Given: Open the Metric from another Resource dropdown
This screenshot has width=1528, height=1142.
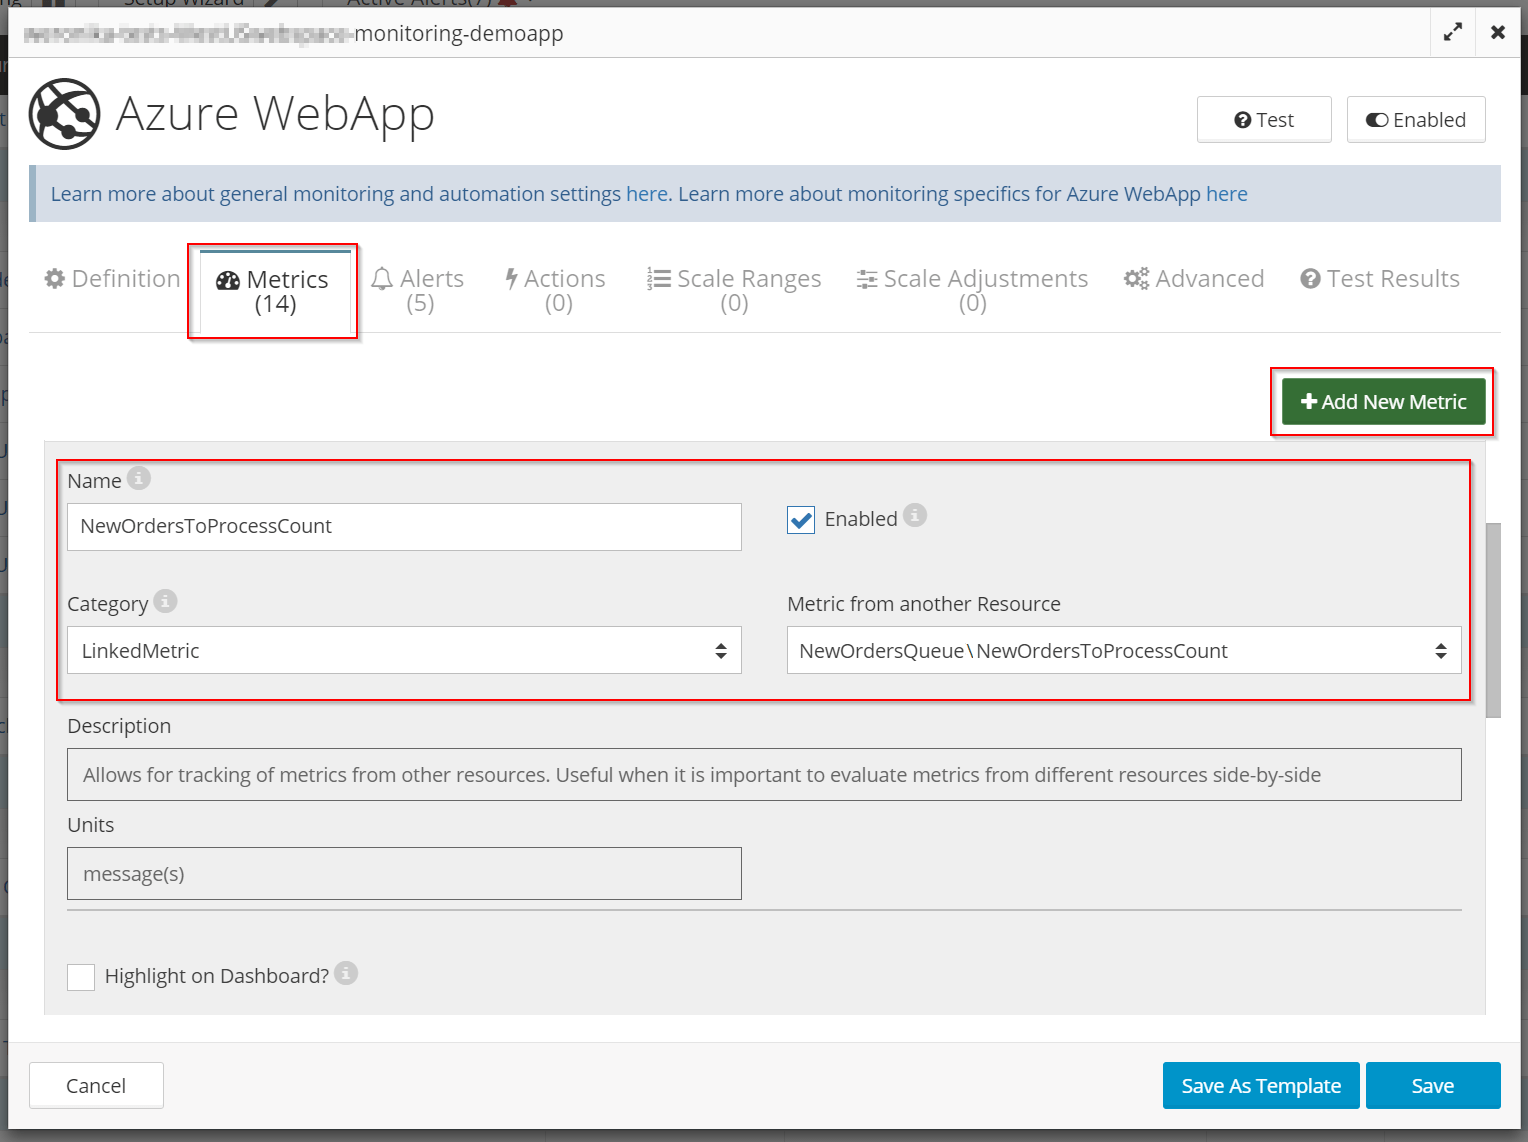Looking at the screenshot, I should tap(1124, 651).
